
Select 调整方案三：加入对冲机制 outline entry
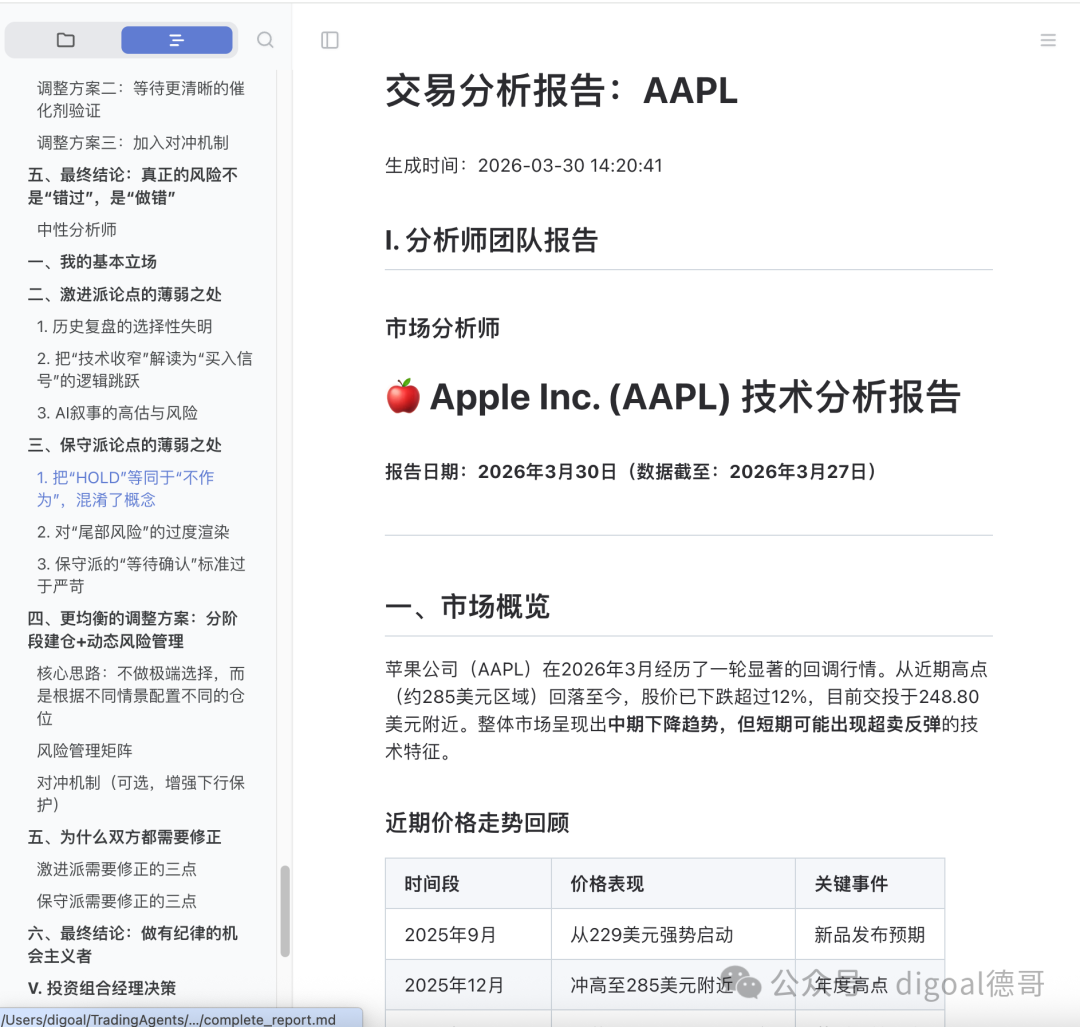132,143
